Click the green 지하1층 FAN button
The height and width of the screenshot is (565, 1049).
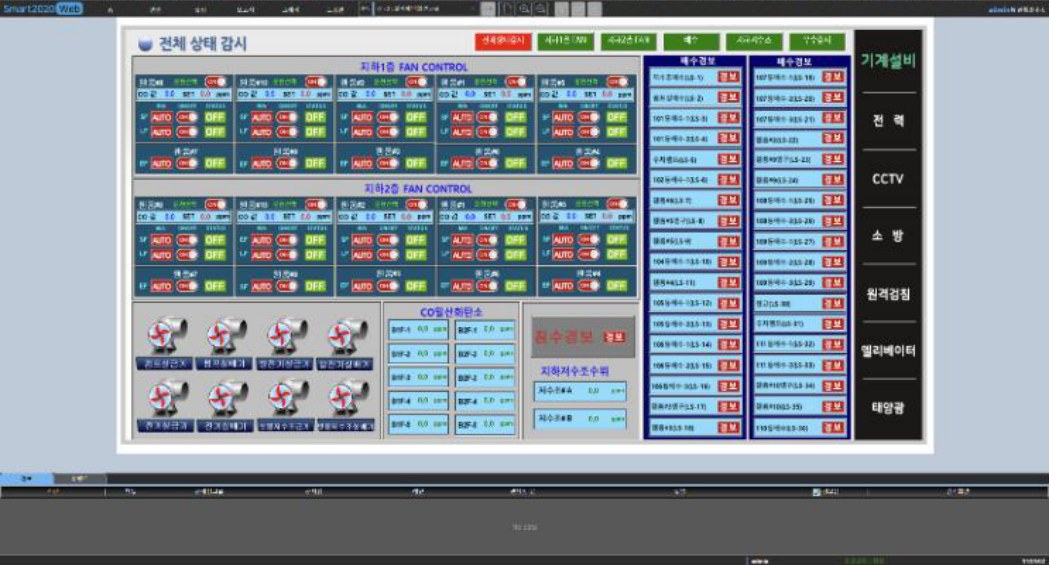565,41
